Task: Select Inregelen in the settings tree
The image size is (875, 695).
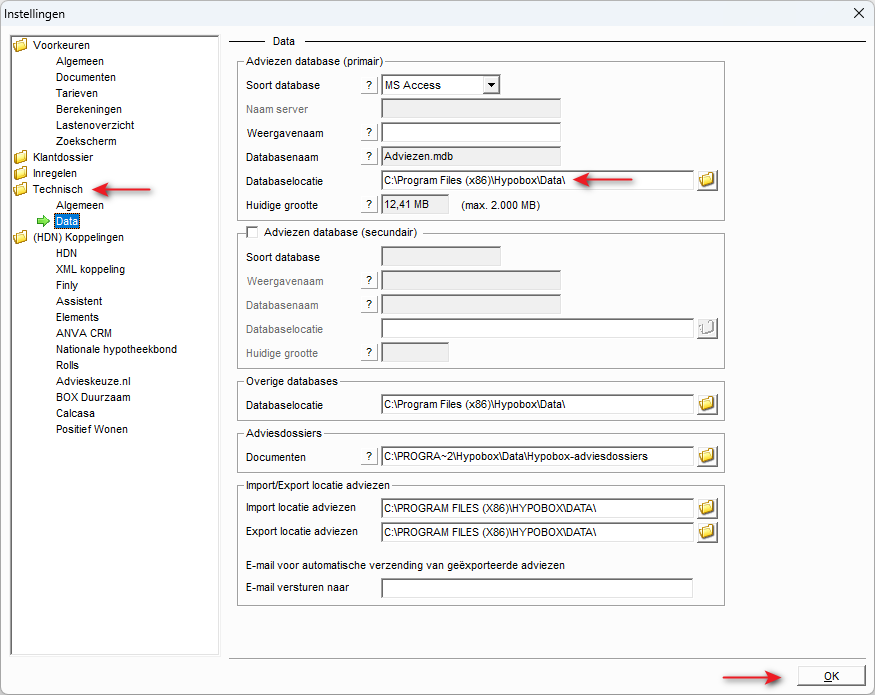Action: tap(55, 173)
